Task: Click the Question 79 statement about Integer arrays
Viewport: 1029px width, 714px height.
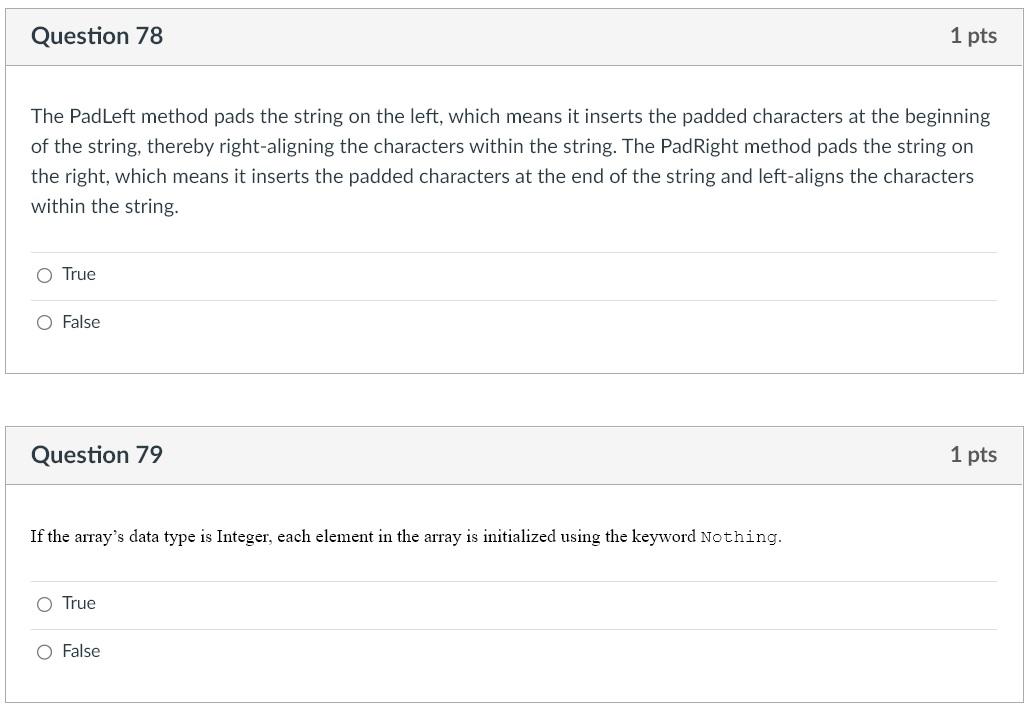Action: tap(404, 536)
